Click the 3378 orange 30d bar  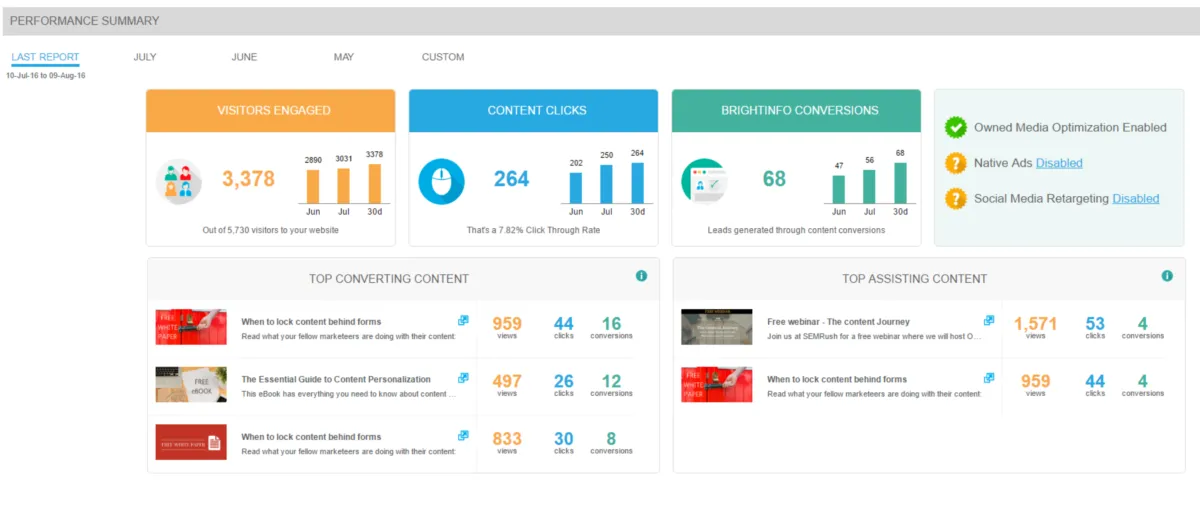[375, 184]
